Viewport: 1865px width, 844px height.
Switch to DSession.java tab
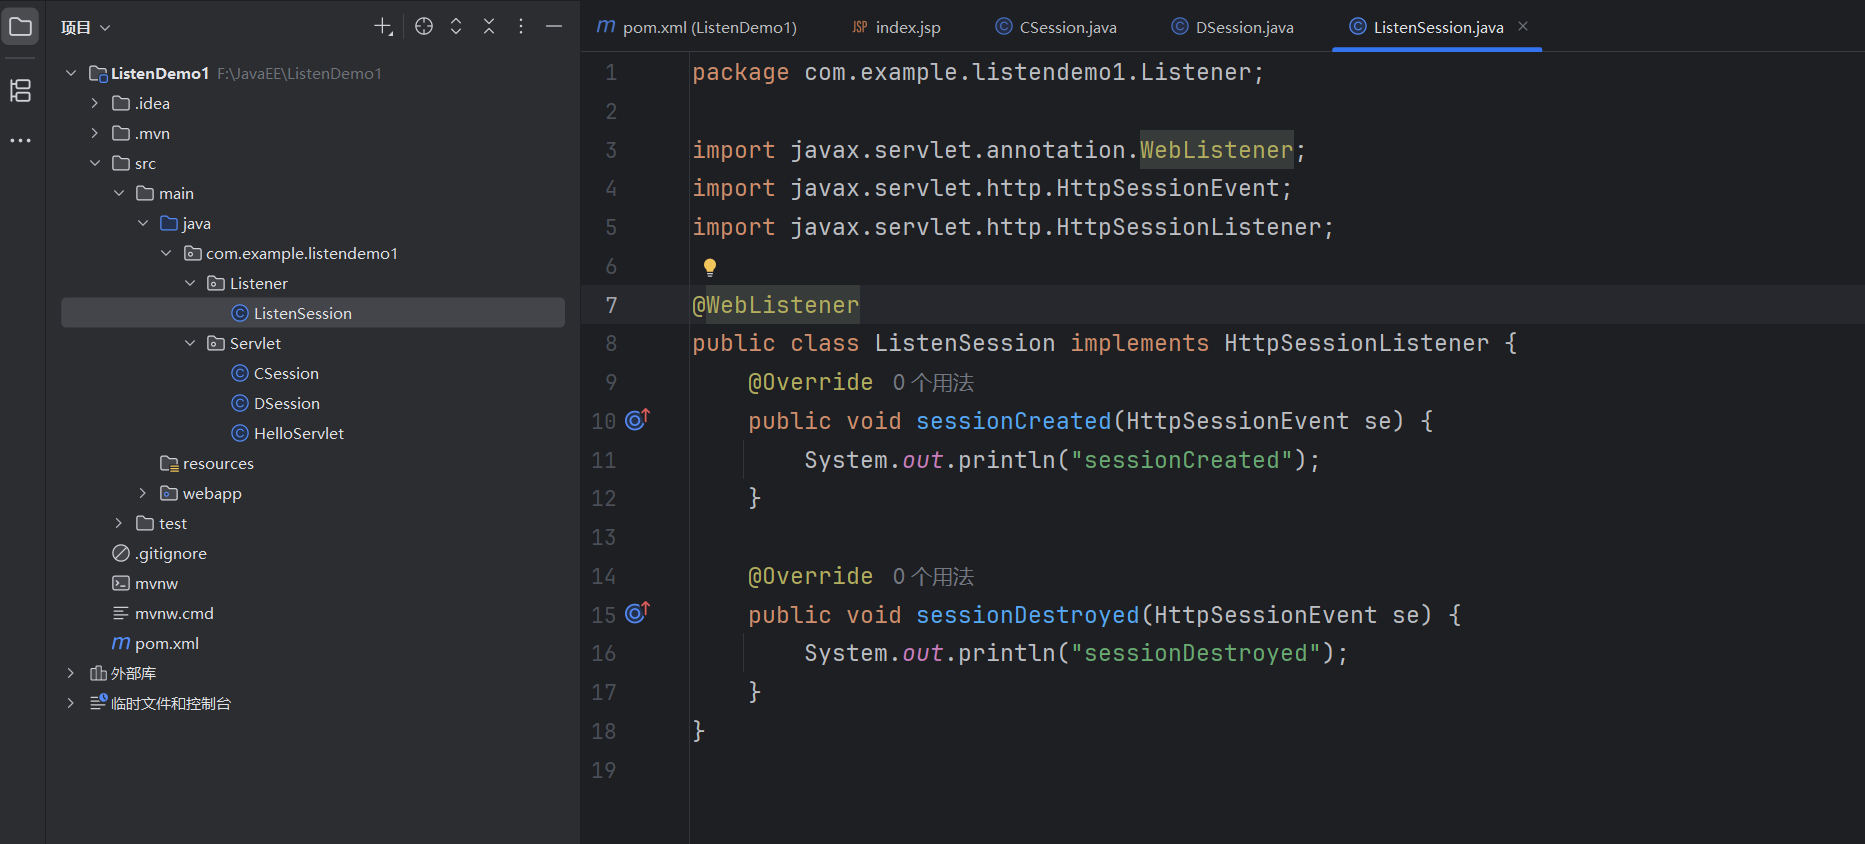point(1233,27)
